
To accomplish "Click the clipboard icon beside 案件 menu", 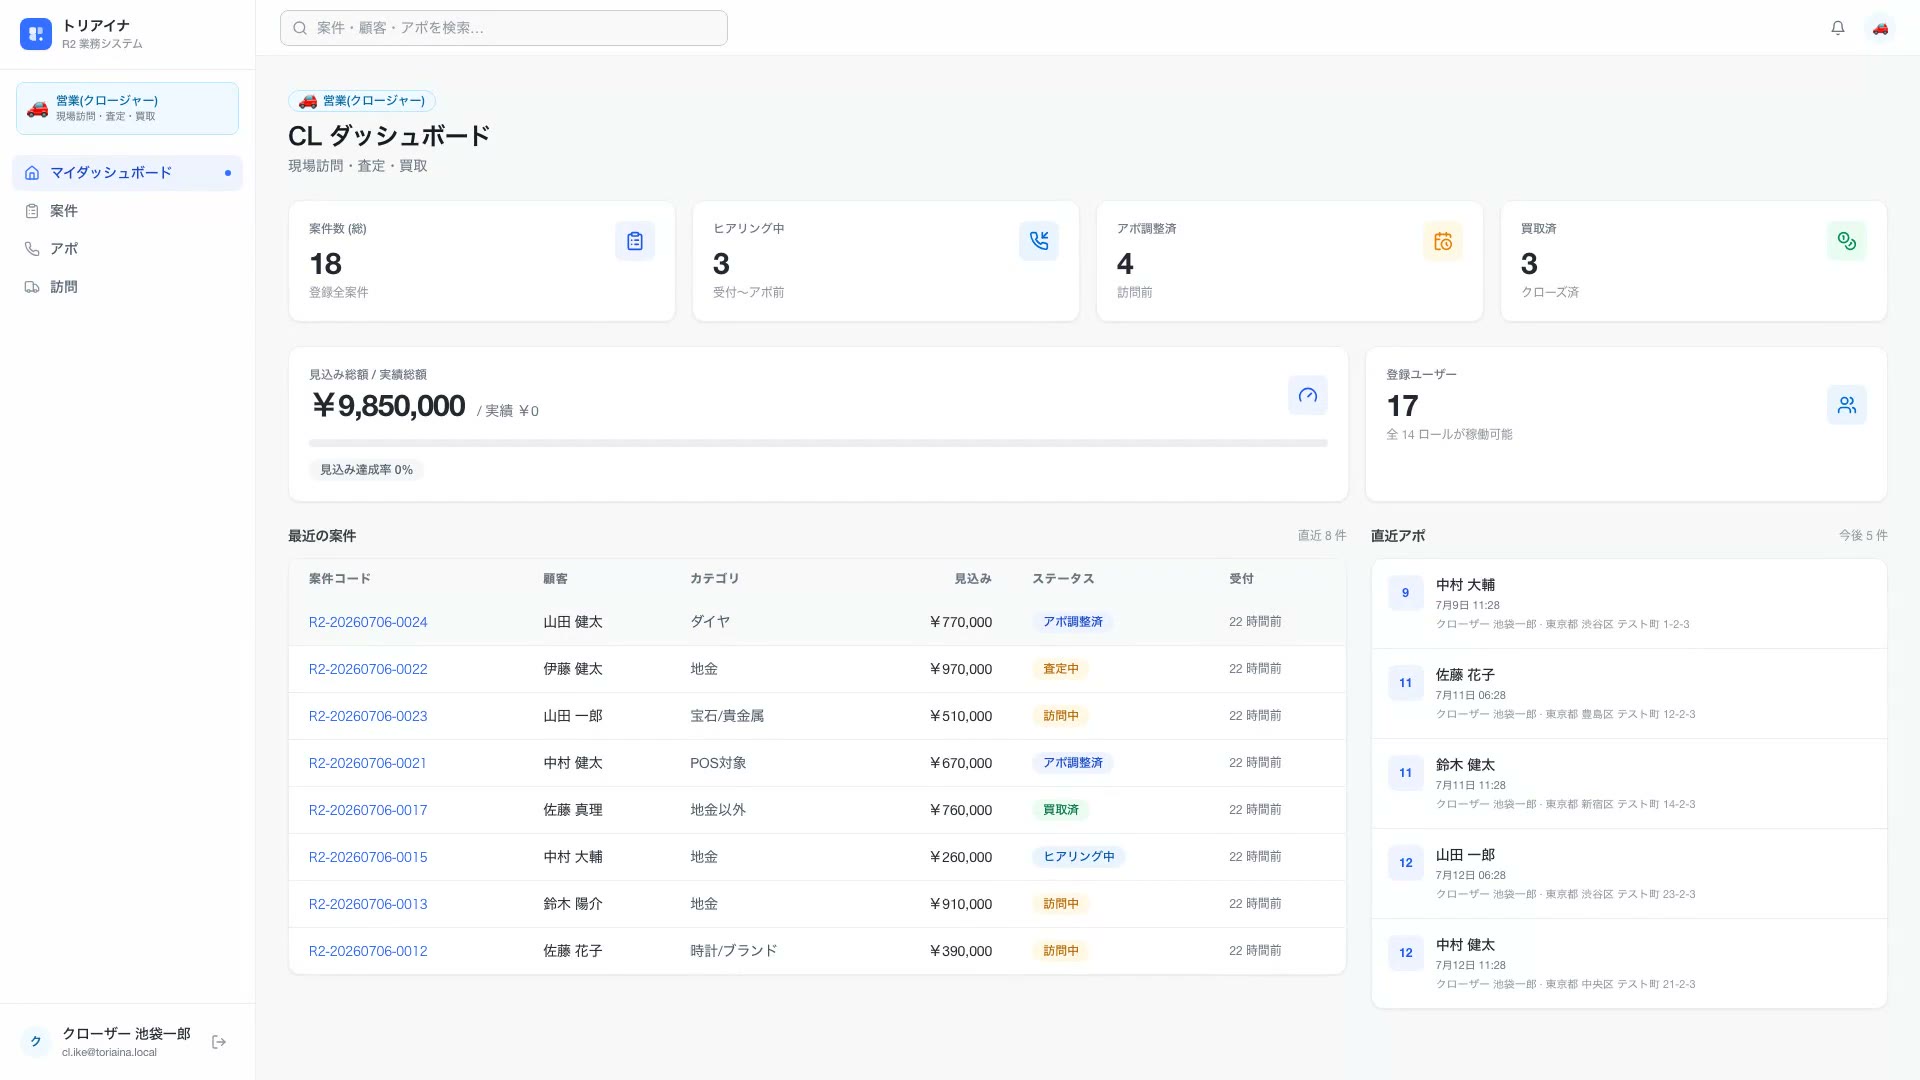I will [32, 211].
